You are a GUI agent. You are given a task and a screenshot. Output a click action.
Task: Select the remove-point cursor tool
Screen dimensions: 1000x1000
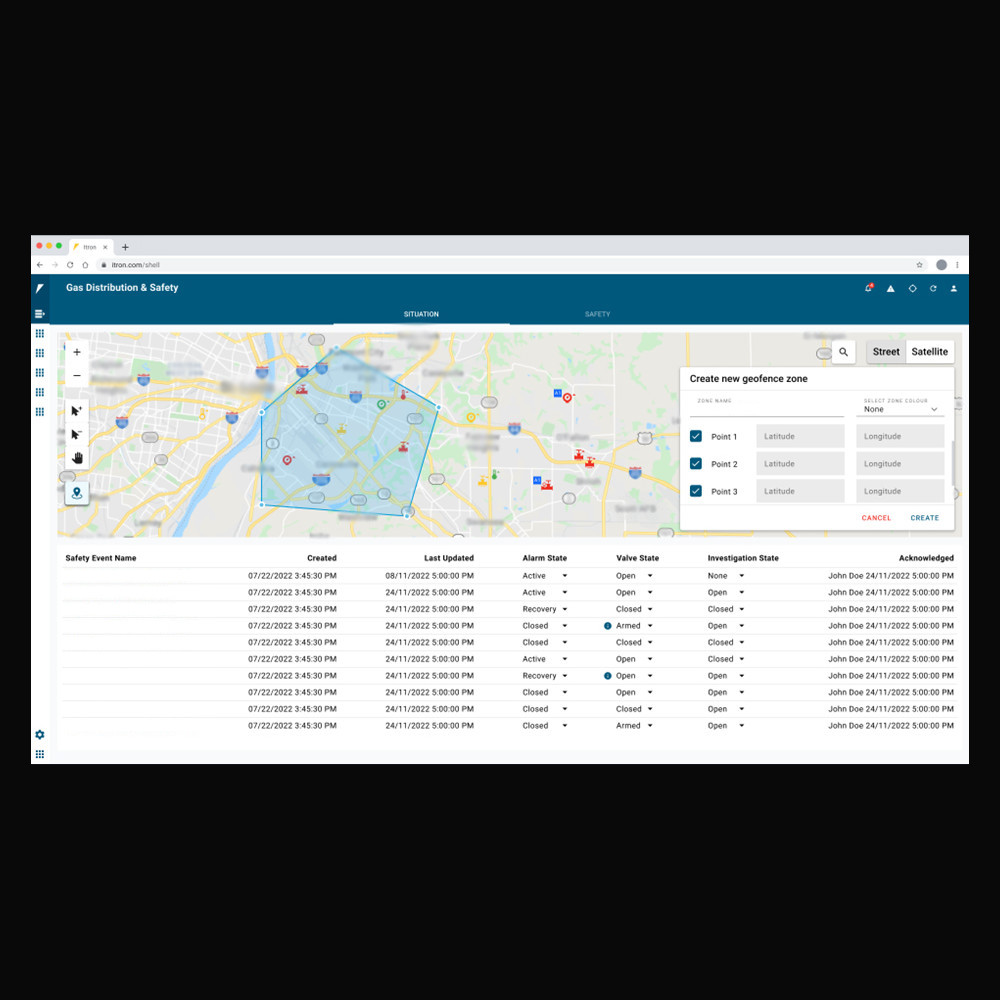click(x=77, y=435)
